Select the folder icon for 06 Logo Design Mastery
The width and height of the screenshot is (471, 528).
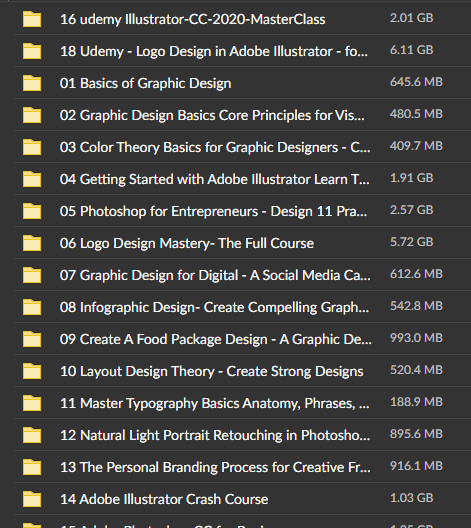pos(32,243)
